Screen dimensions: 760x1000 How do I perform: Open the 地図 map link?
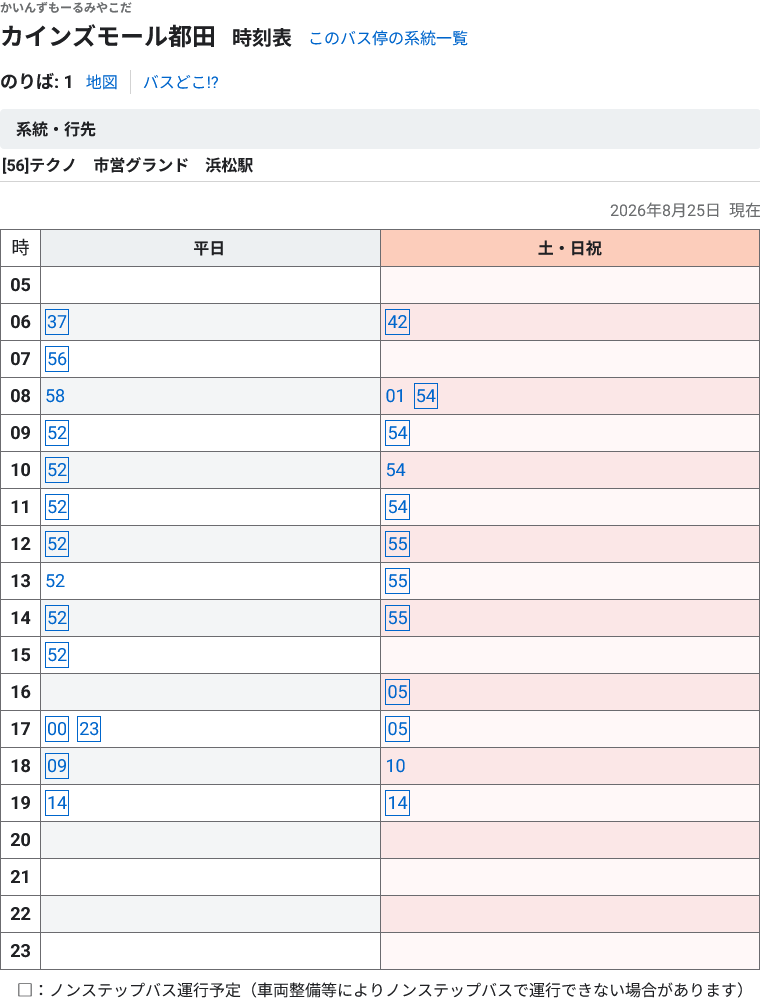tap(102, 82)
